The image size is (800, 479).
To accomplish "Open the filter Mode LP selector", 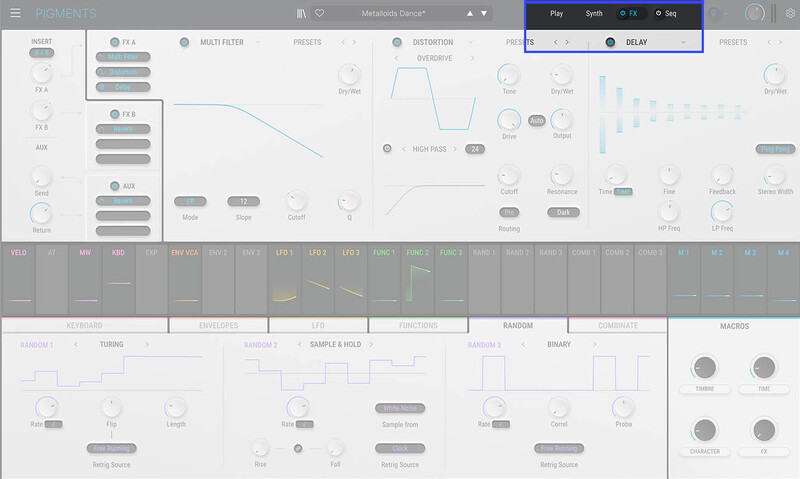I will 190,201.
